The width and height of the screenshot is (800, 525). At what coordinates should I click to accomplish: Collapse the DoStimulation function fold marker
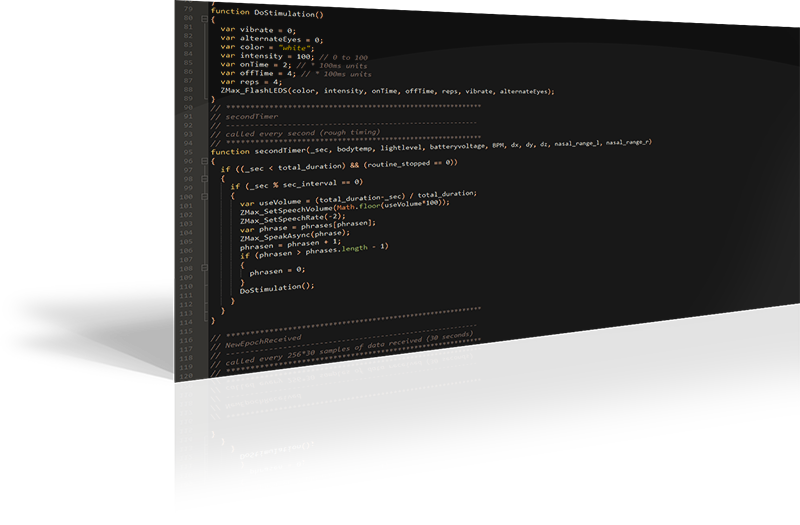203,20
